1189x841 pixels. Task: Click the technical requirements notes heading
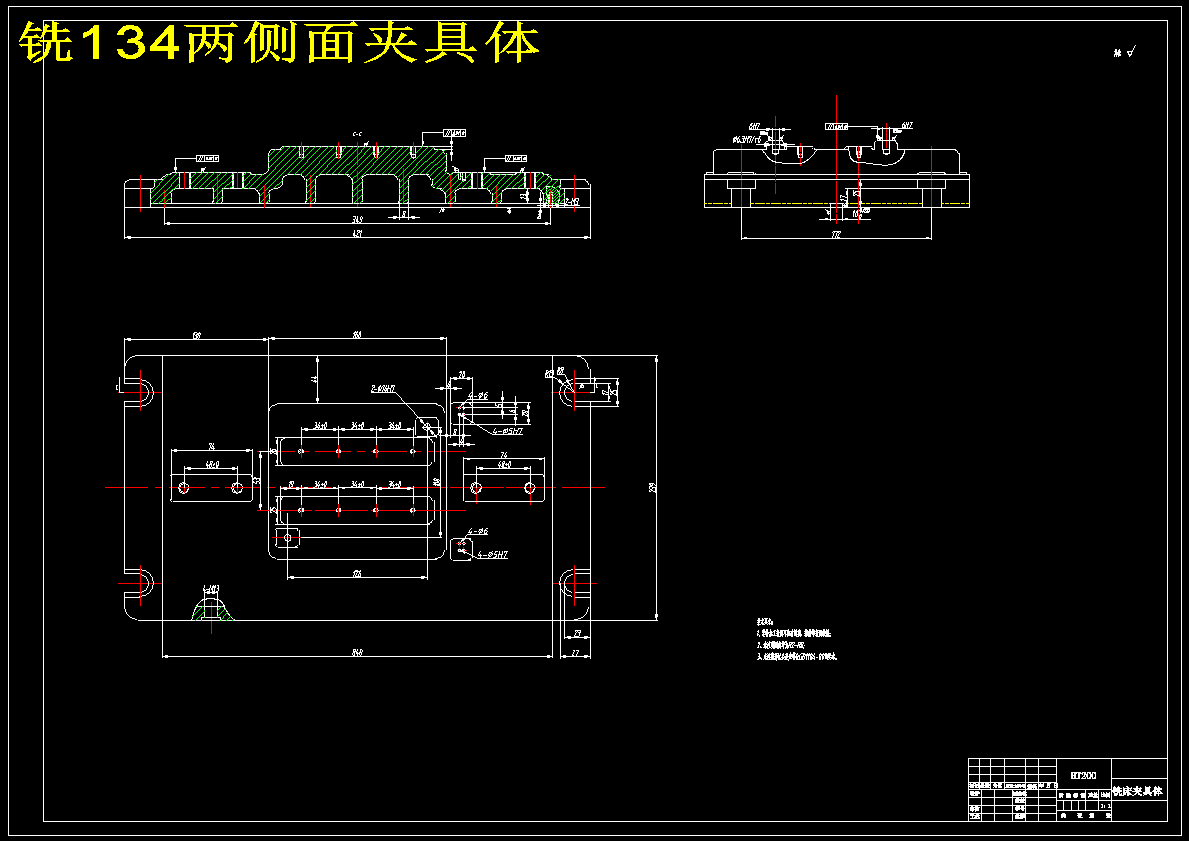pos(765,621)
